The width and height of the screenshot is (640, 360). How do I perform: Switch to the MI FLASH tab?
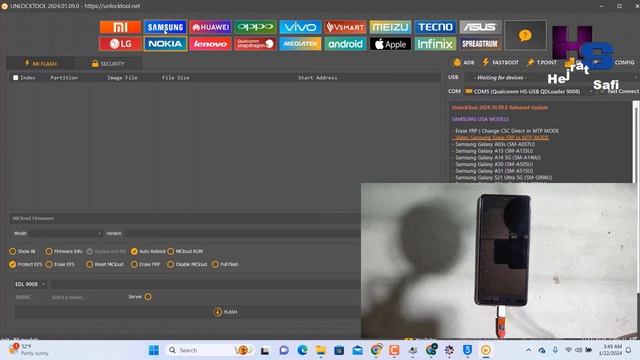(40, 63)
